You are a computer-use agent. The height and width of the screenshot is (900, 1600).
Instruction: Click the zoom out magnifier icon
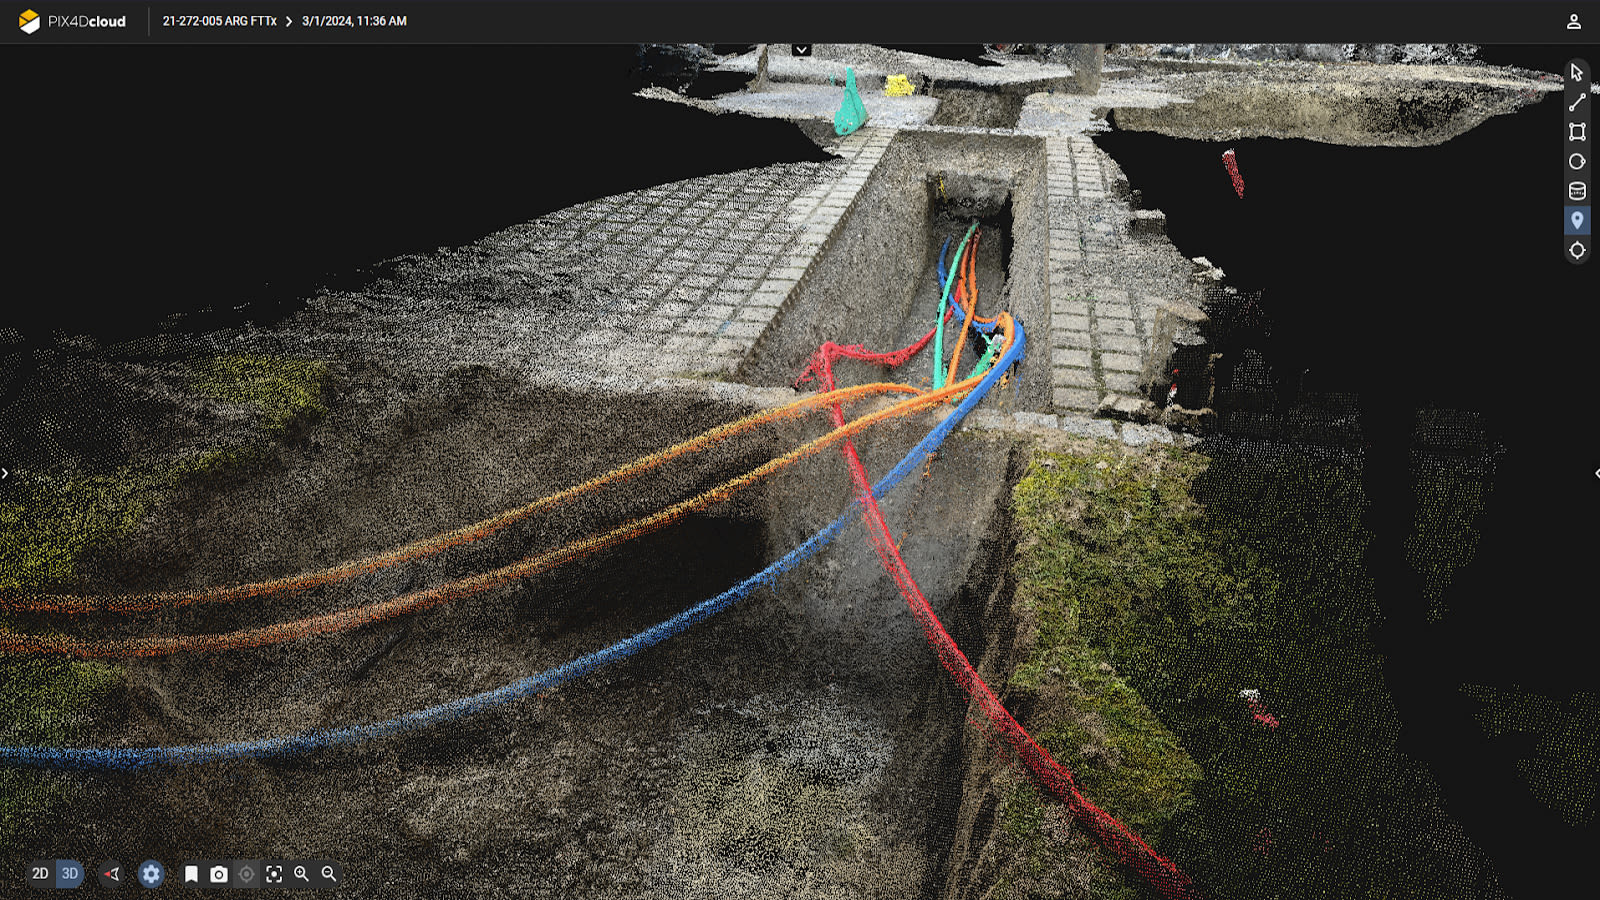point(330,873)
